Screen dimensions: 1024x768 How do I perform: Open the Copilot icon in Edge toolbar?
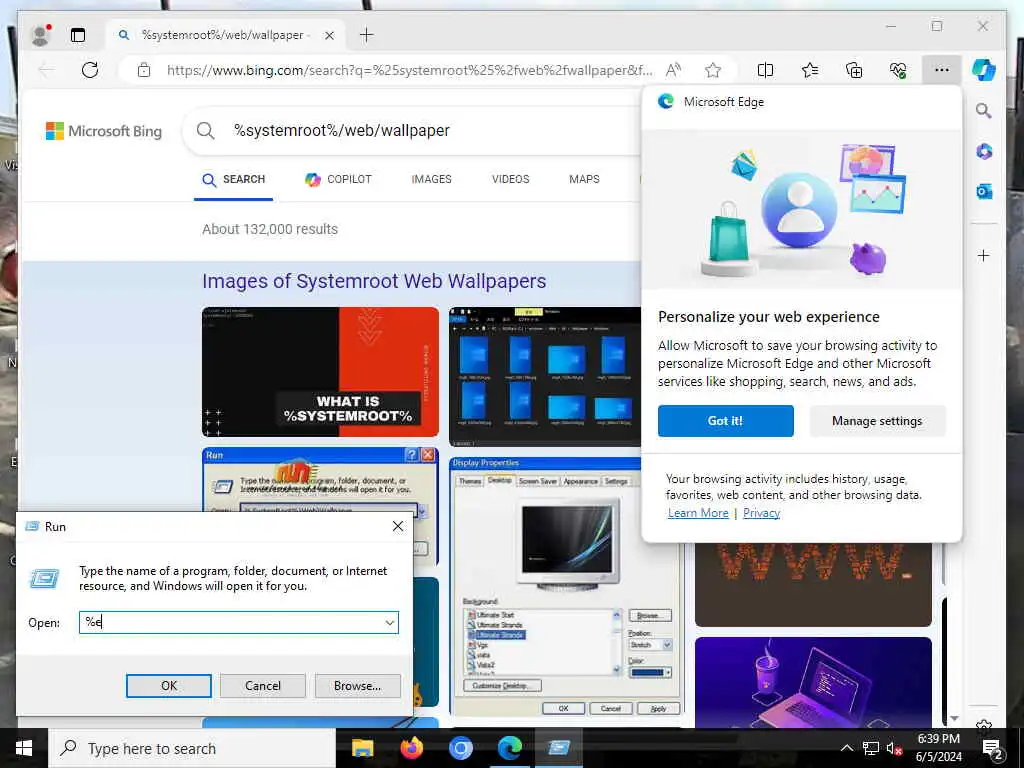984,70
